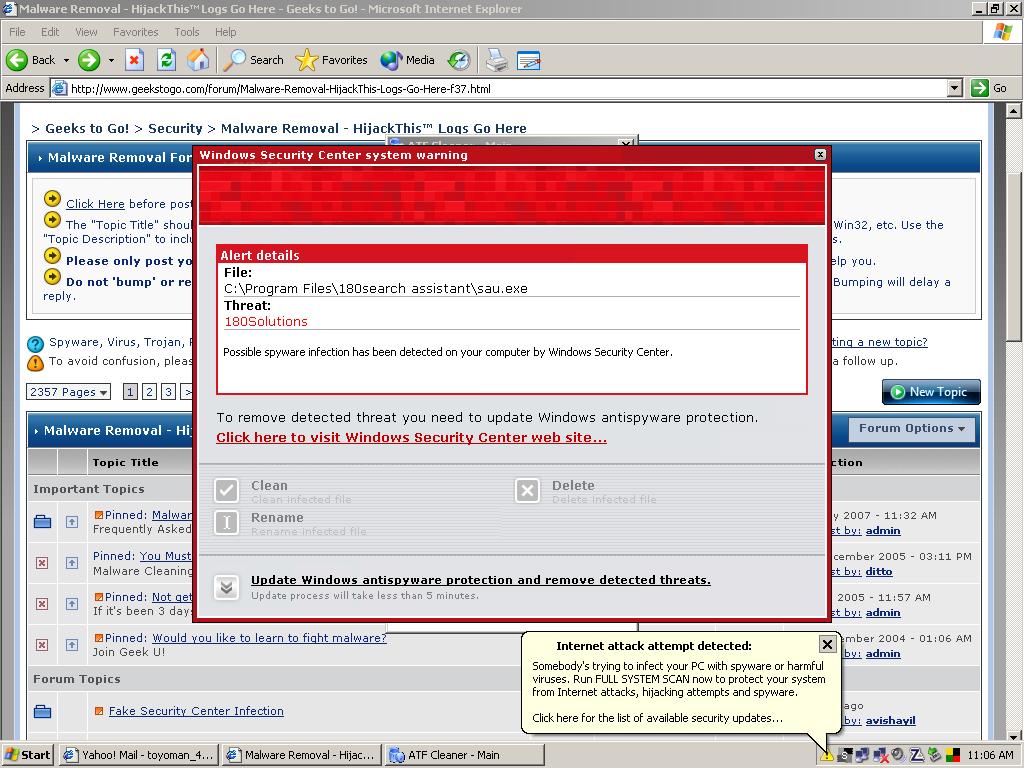The image size is (1024, 768).
Task: Open the Forum Options dropdown
Action: (x=912, y=429)
